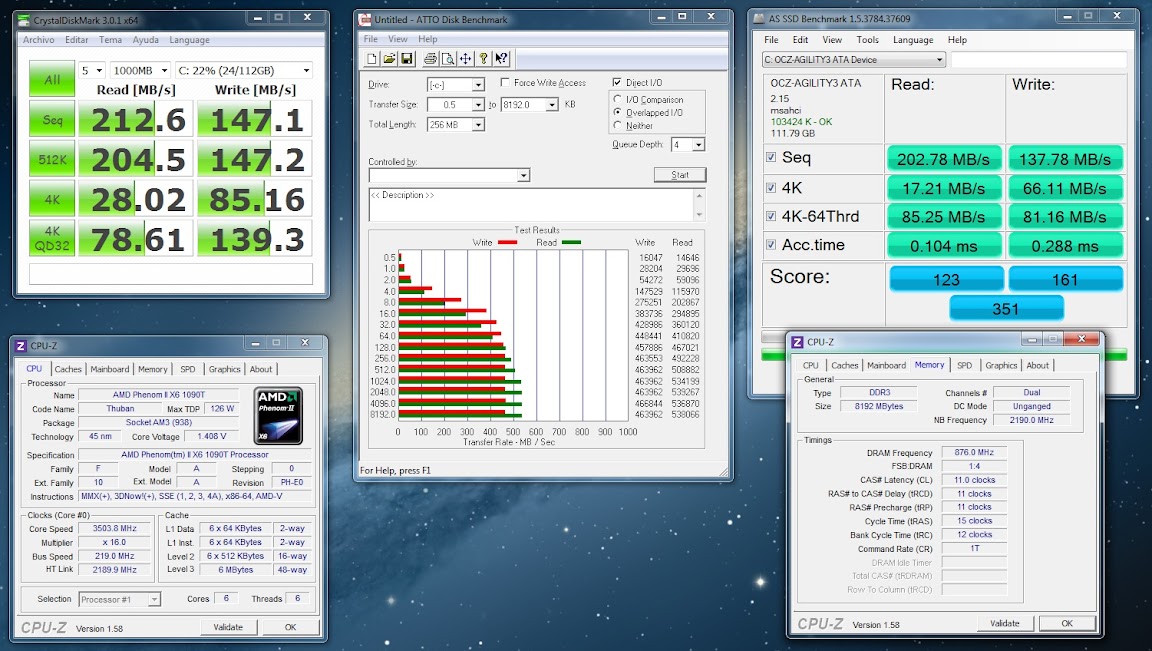
Task: Open Transfer Size end dropdown showing 8192.0
Action: pos(551,105)
